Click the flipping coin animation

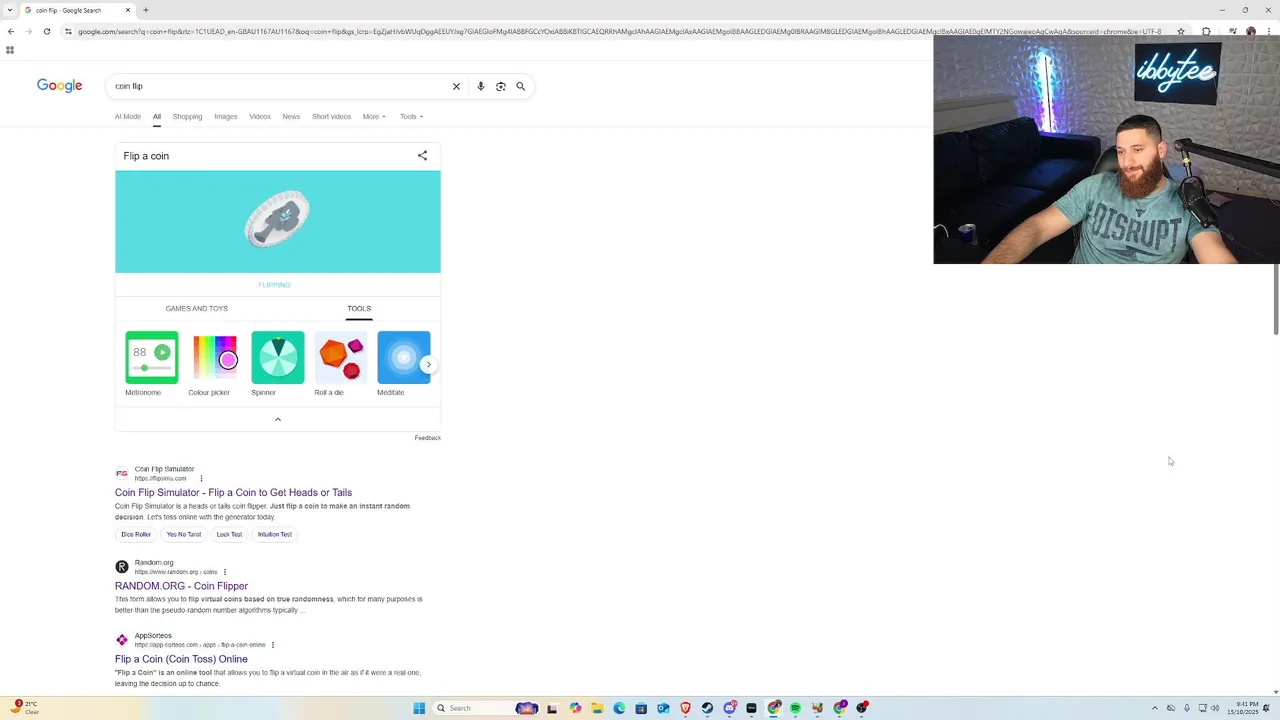[277, 220]
